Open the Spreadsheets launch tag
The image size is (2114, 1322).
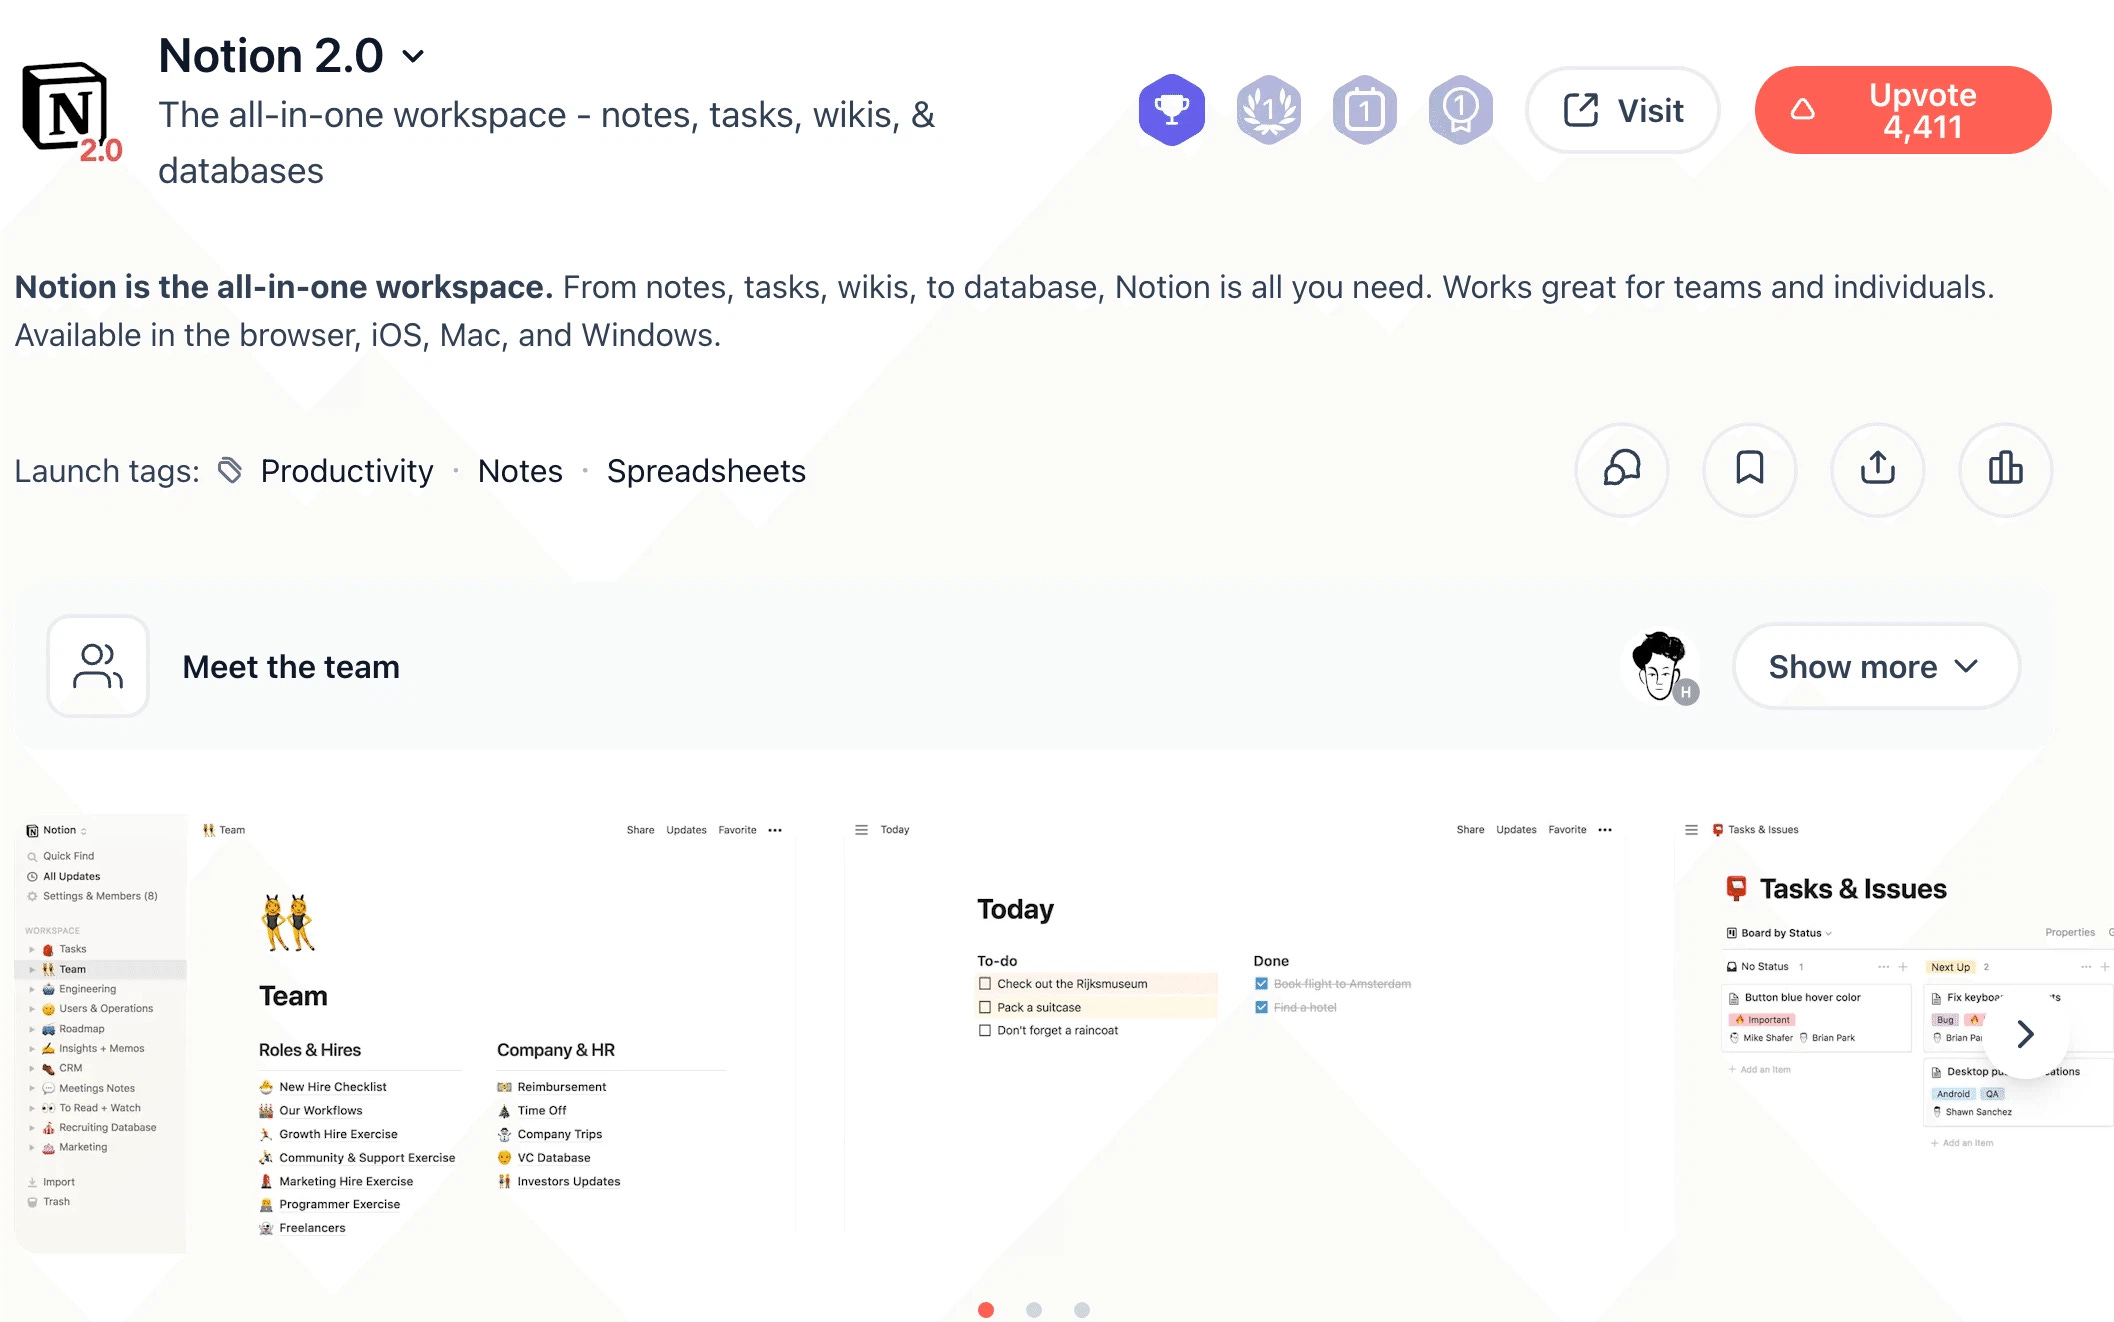coord(706,471)
